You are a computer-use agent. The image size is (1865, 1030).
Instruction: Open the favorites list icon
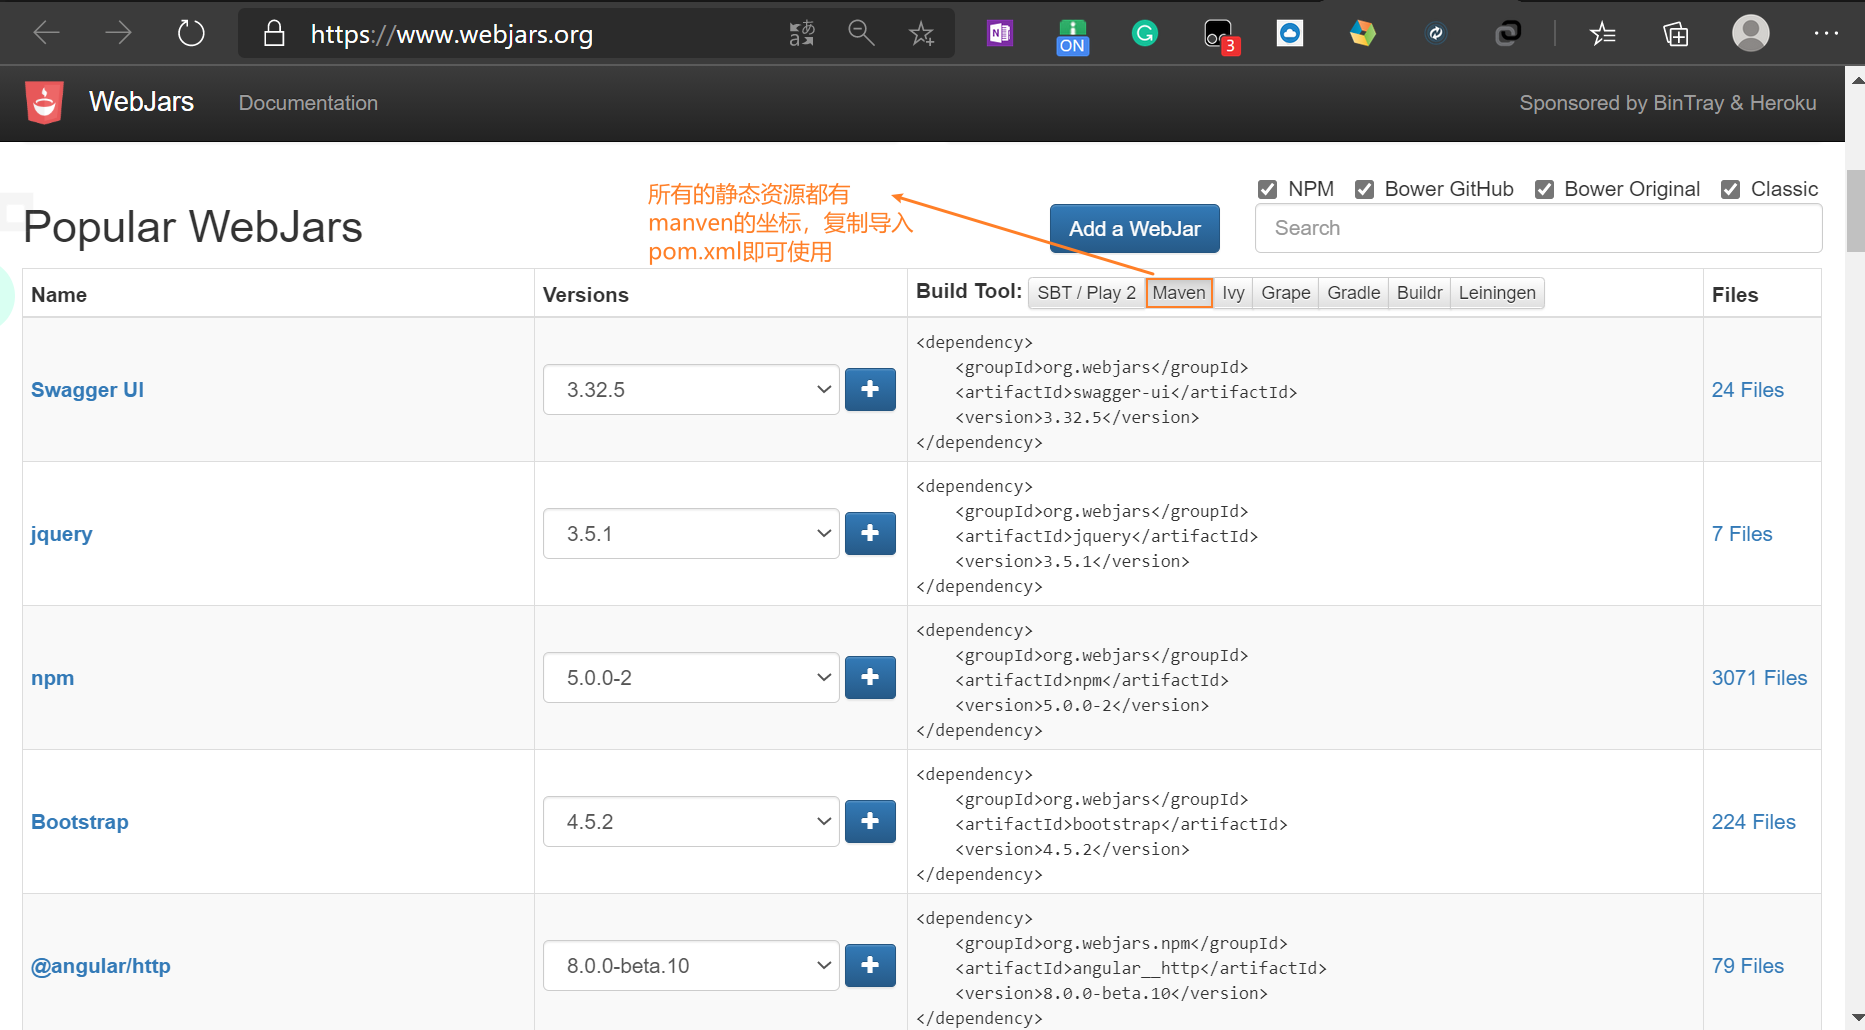[1603, 34]
